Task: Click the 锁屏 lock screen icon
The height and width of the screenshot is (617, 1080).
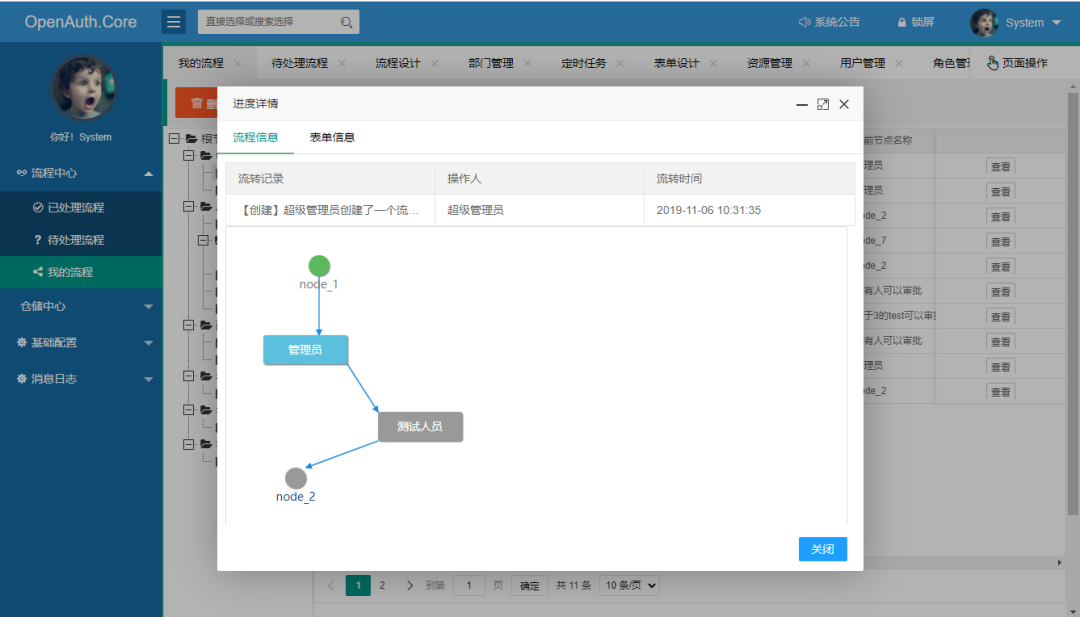Action: (902, 22)
